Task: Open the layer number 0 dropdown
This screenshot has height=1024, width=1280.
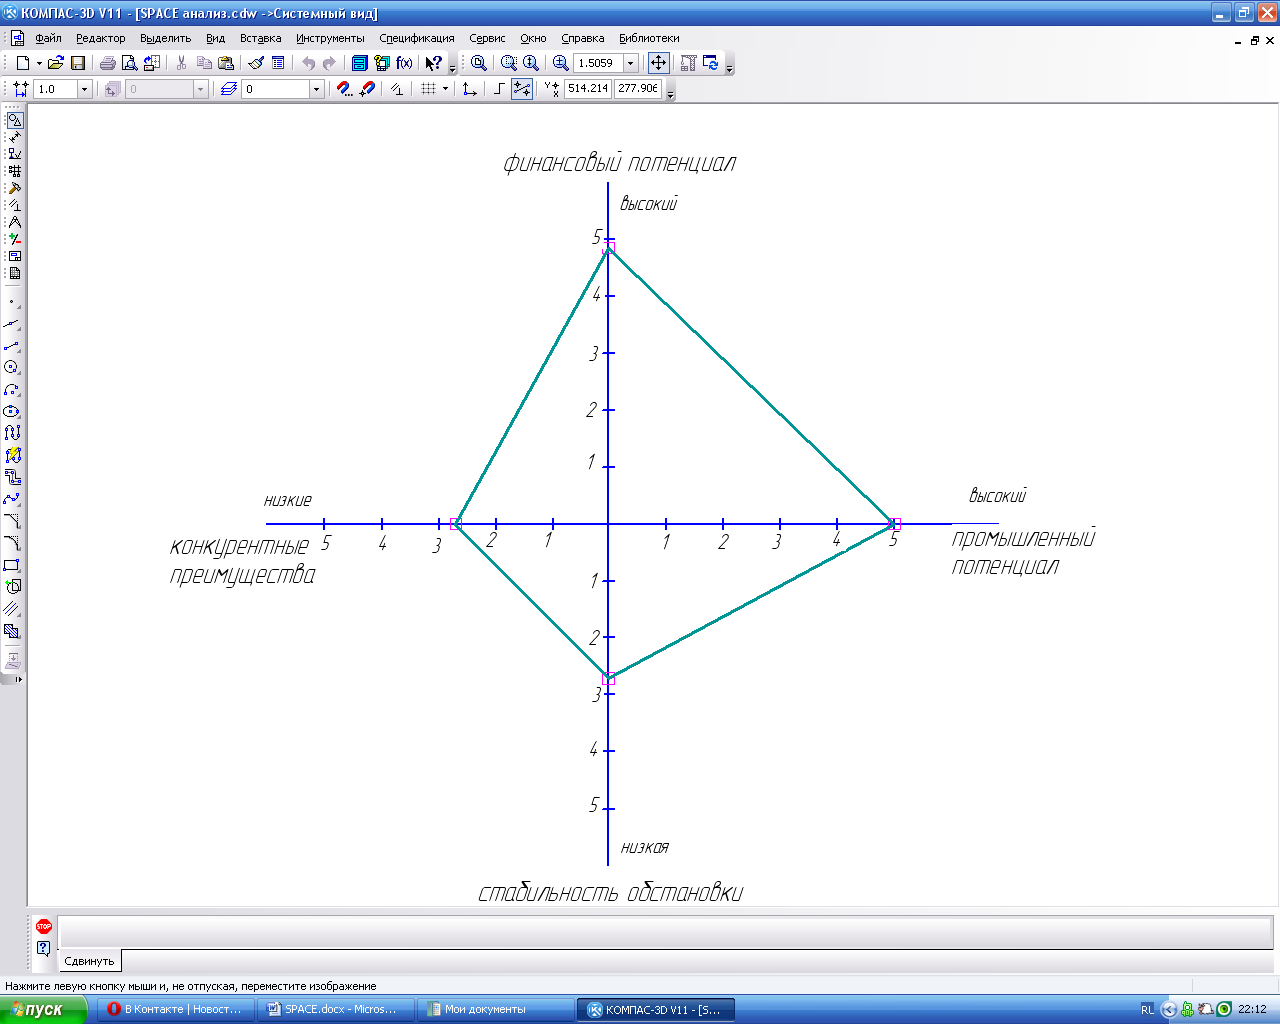Action: [316, 89]
